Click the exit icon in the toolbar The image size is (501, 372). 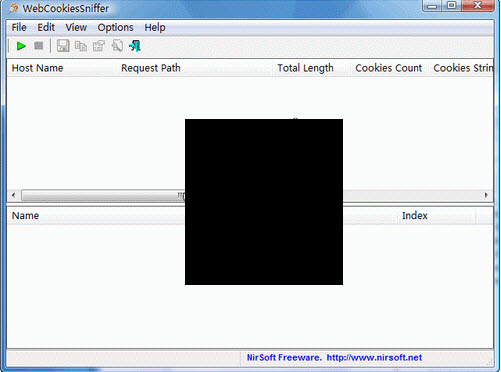(135, 46)
